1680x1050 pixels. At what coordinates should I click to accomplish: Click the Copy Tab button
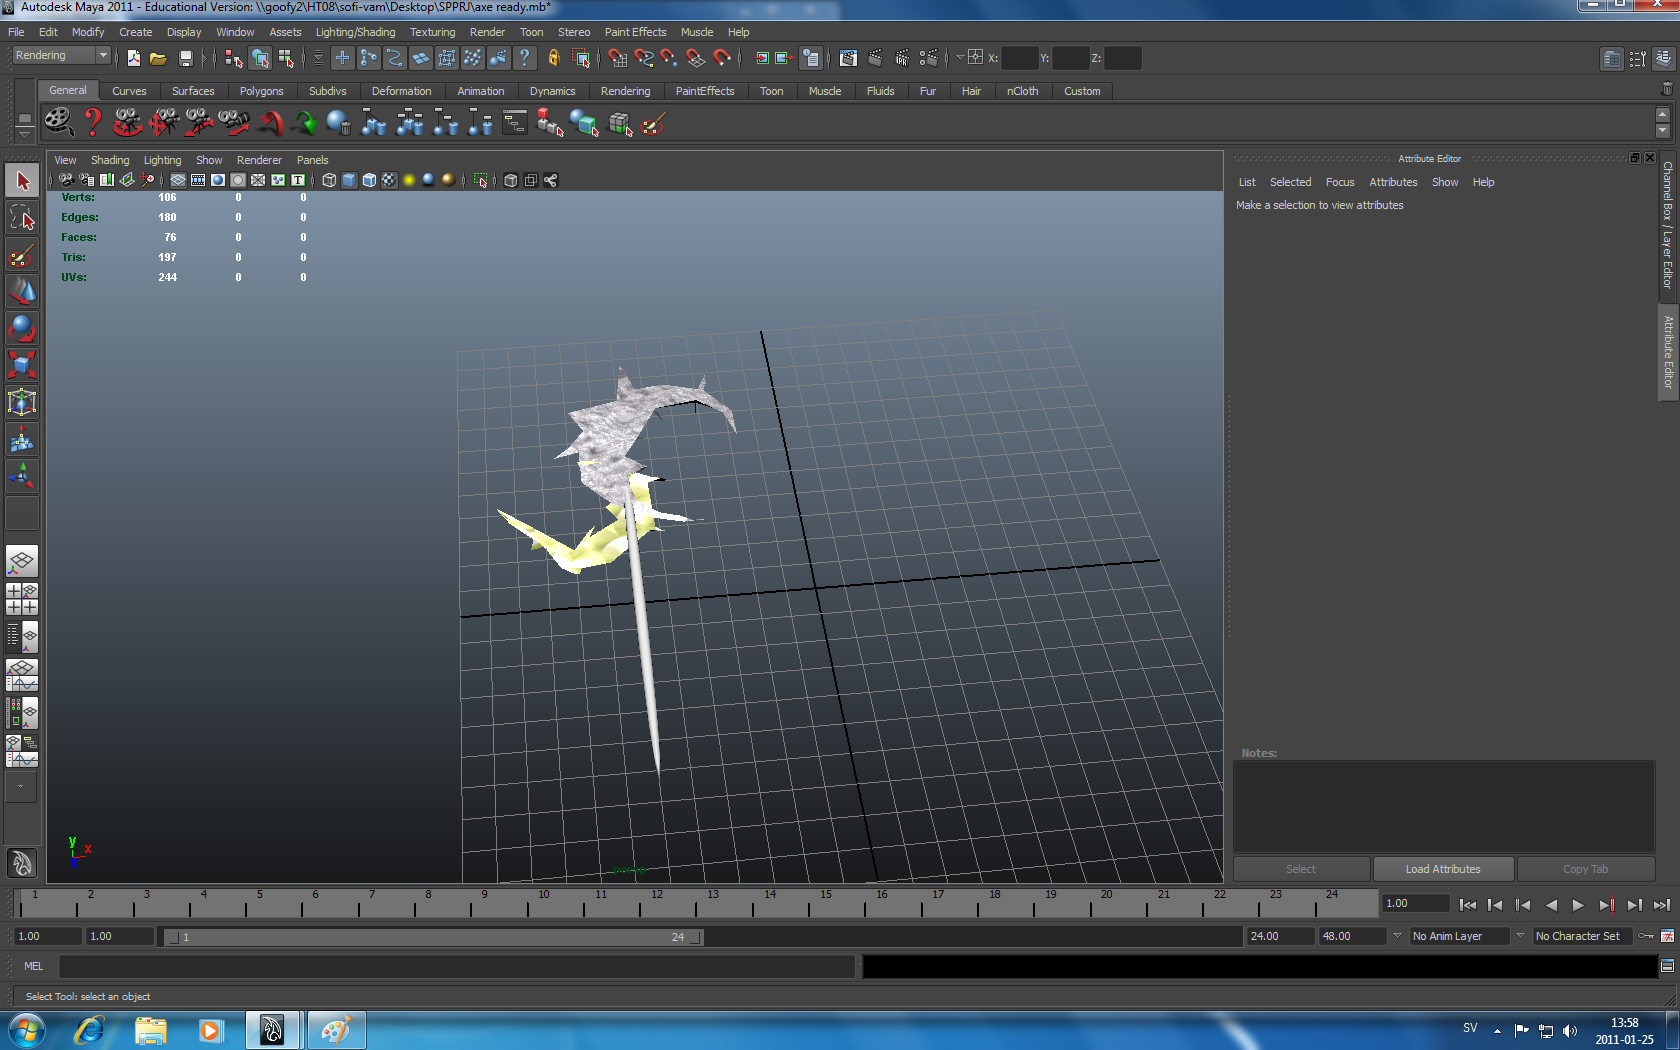click(1586, 869)
